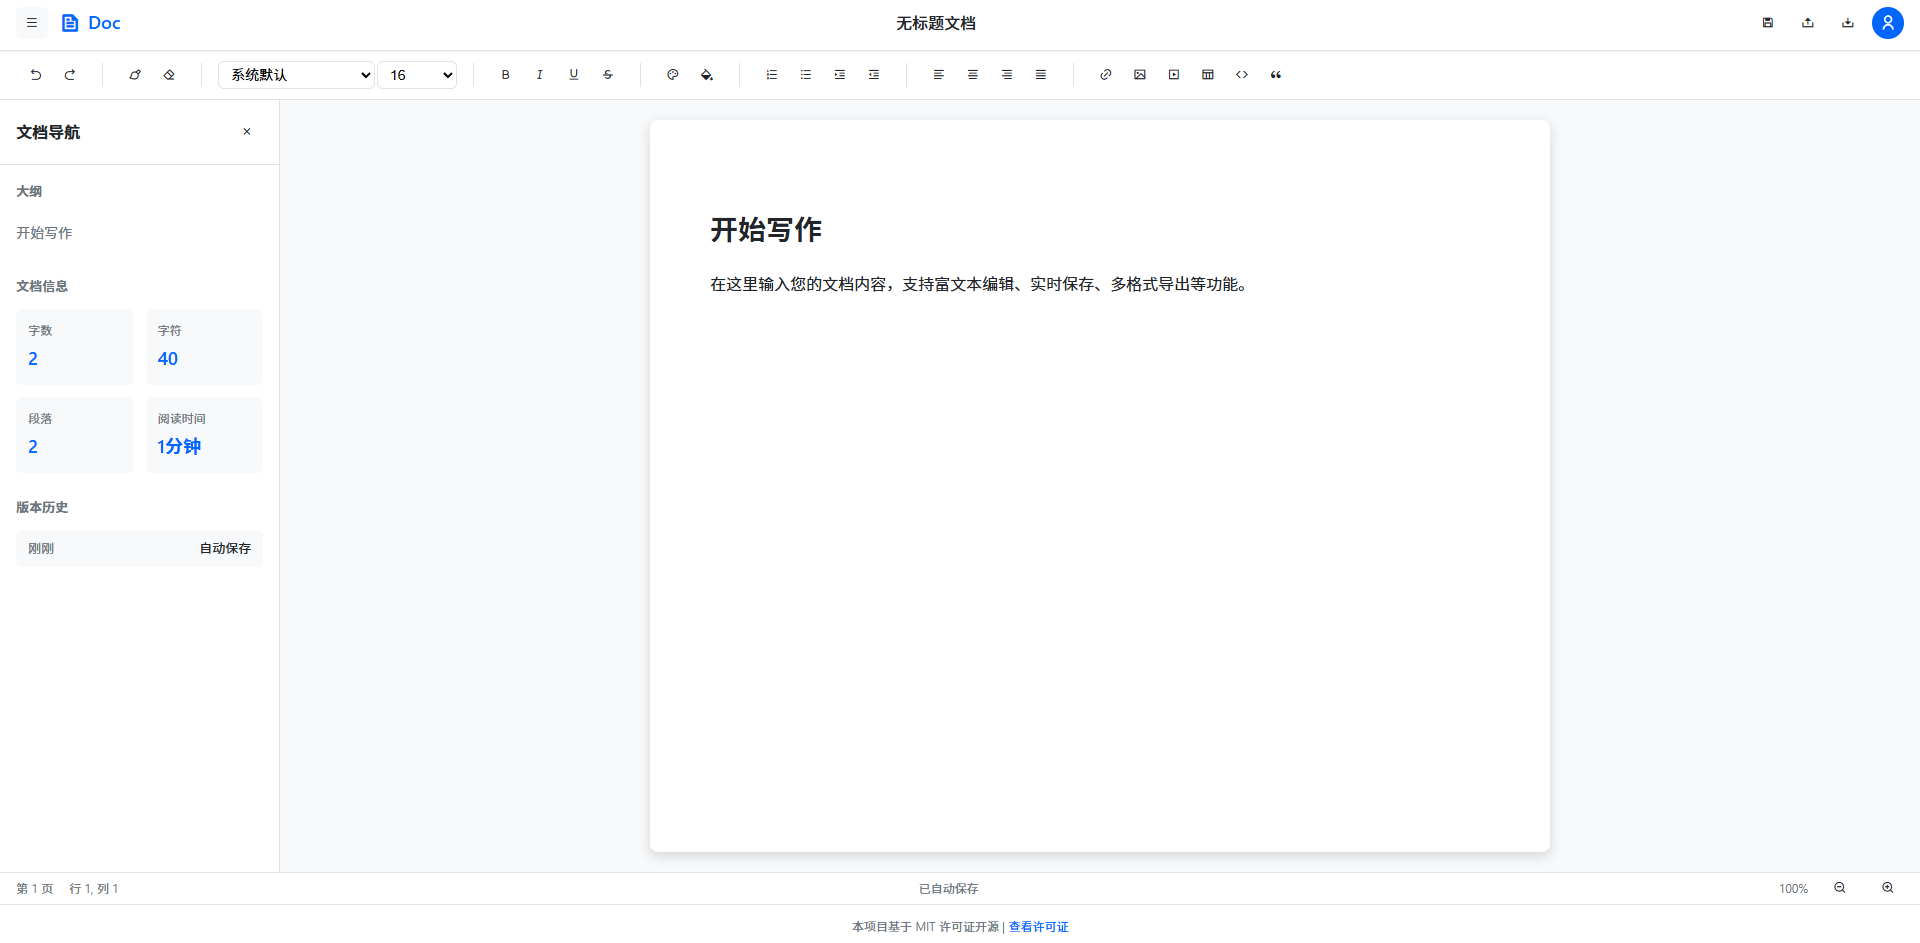This screenshot has width=1920, height=943.
Task: Open 查看许可证 license link
Action: (1038, 927)
